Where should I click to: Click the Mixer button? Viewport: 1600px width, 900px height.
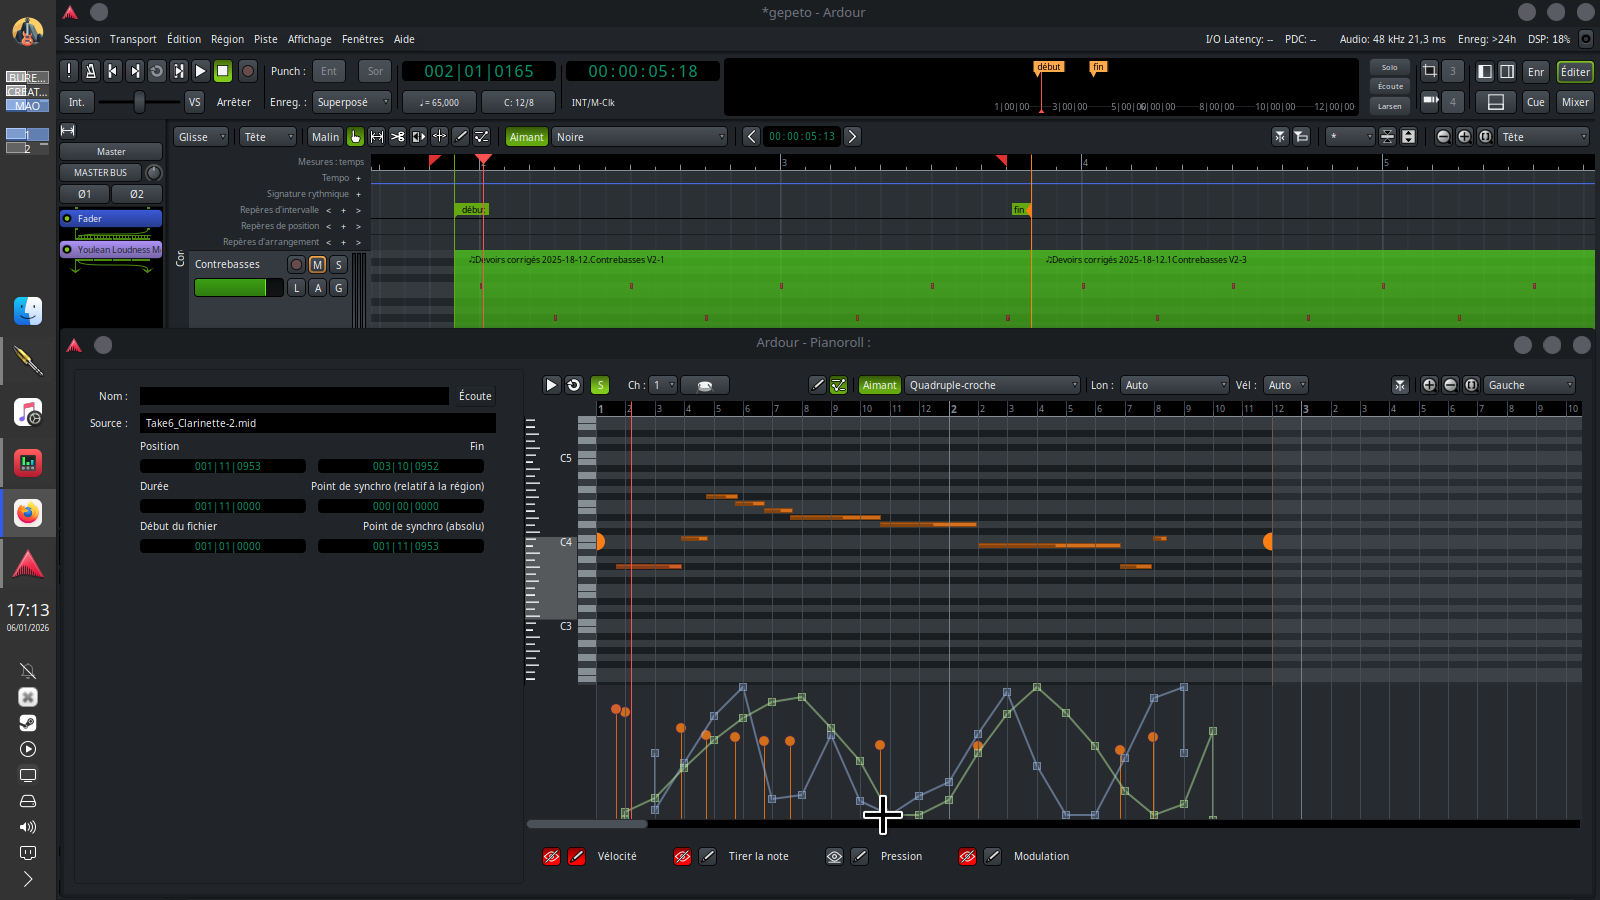(x=1575, y=102)
